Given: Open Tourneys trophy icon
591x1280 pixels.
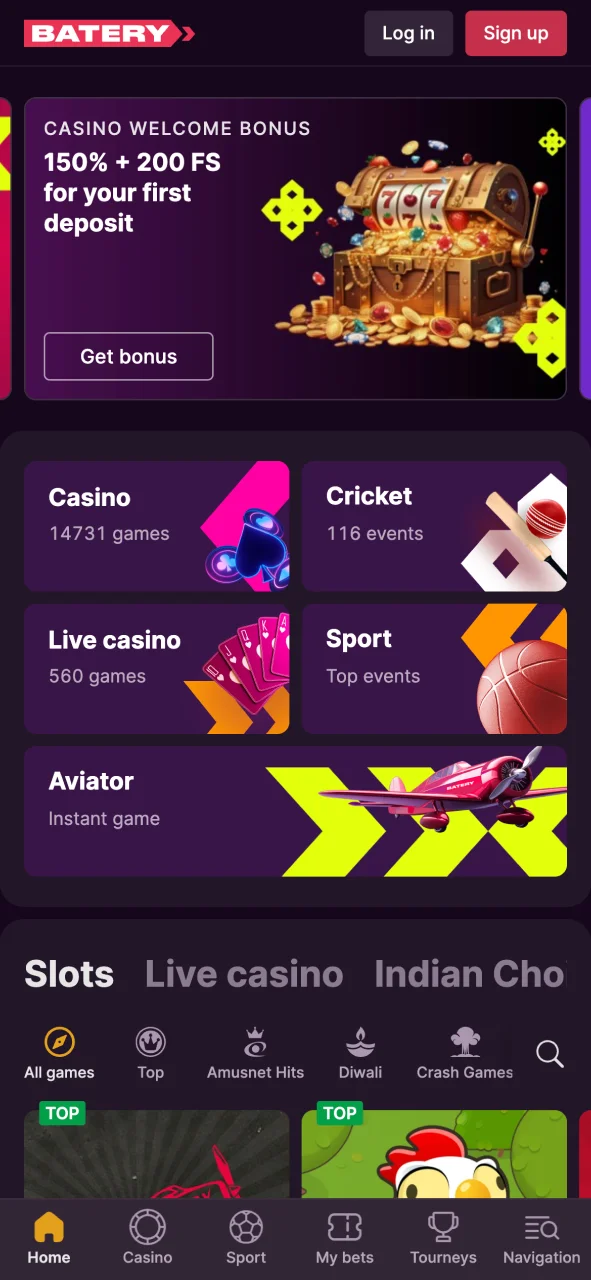Looking at the screenshot, I should pyautogui.click(x=443, y=1227).
